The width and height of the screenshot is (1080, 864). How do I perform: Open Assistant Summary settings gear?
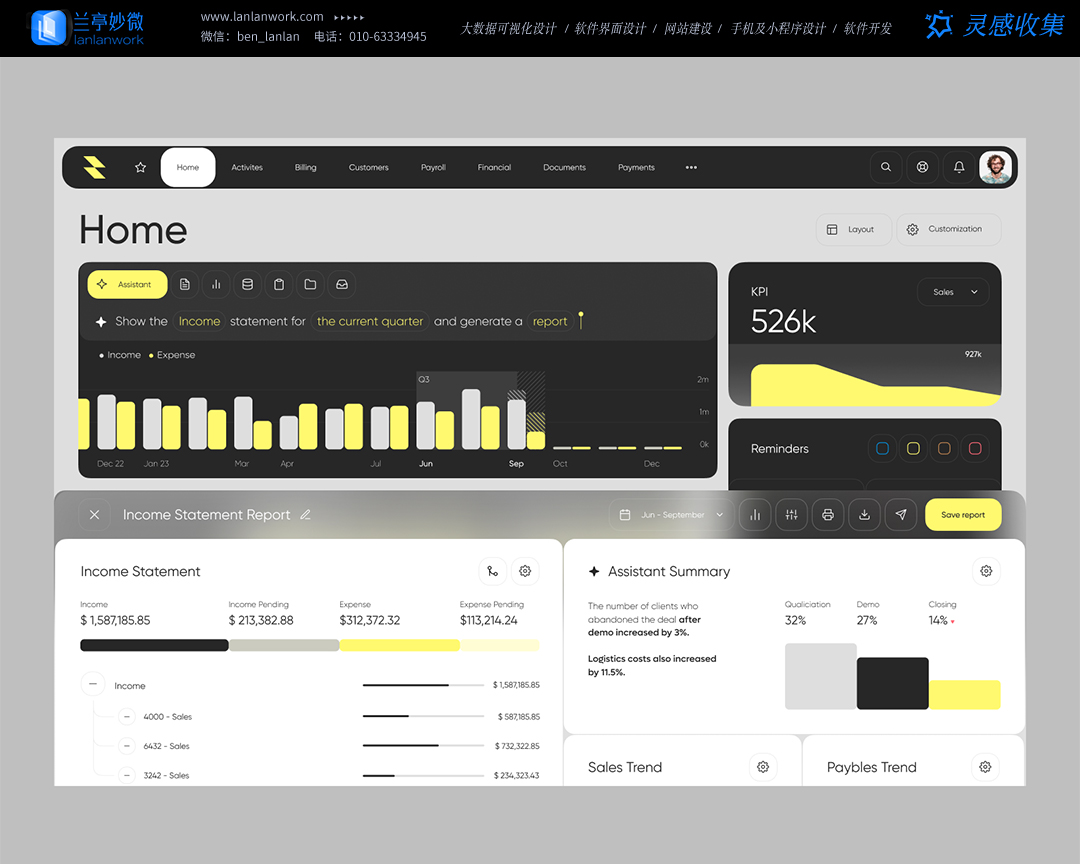986,571
